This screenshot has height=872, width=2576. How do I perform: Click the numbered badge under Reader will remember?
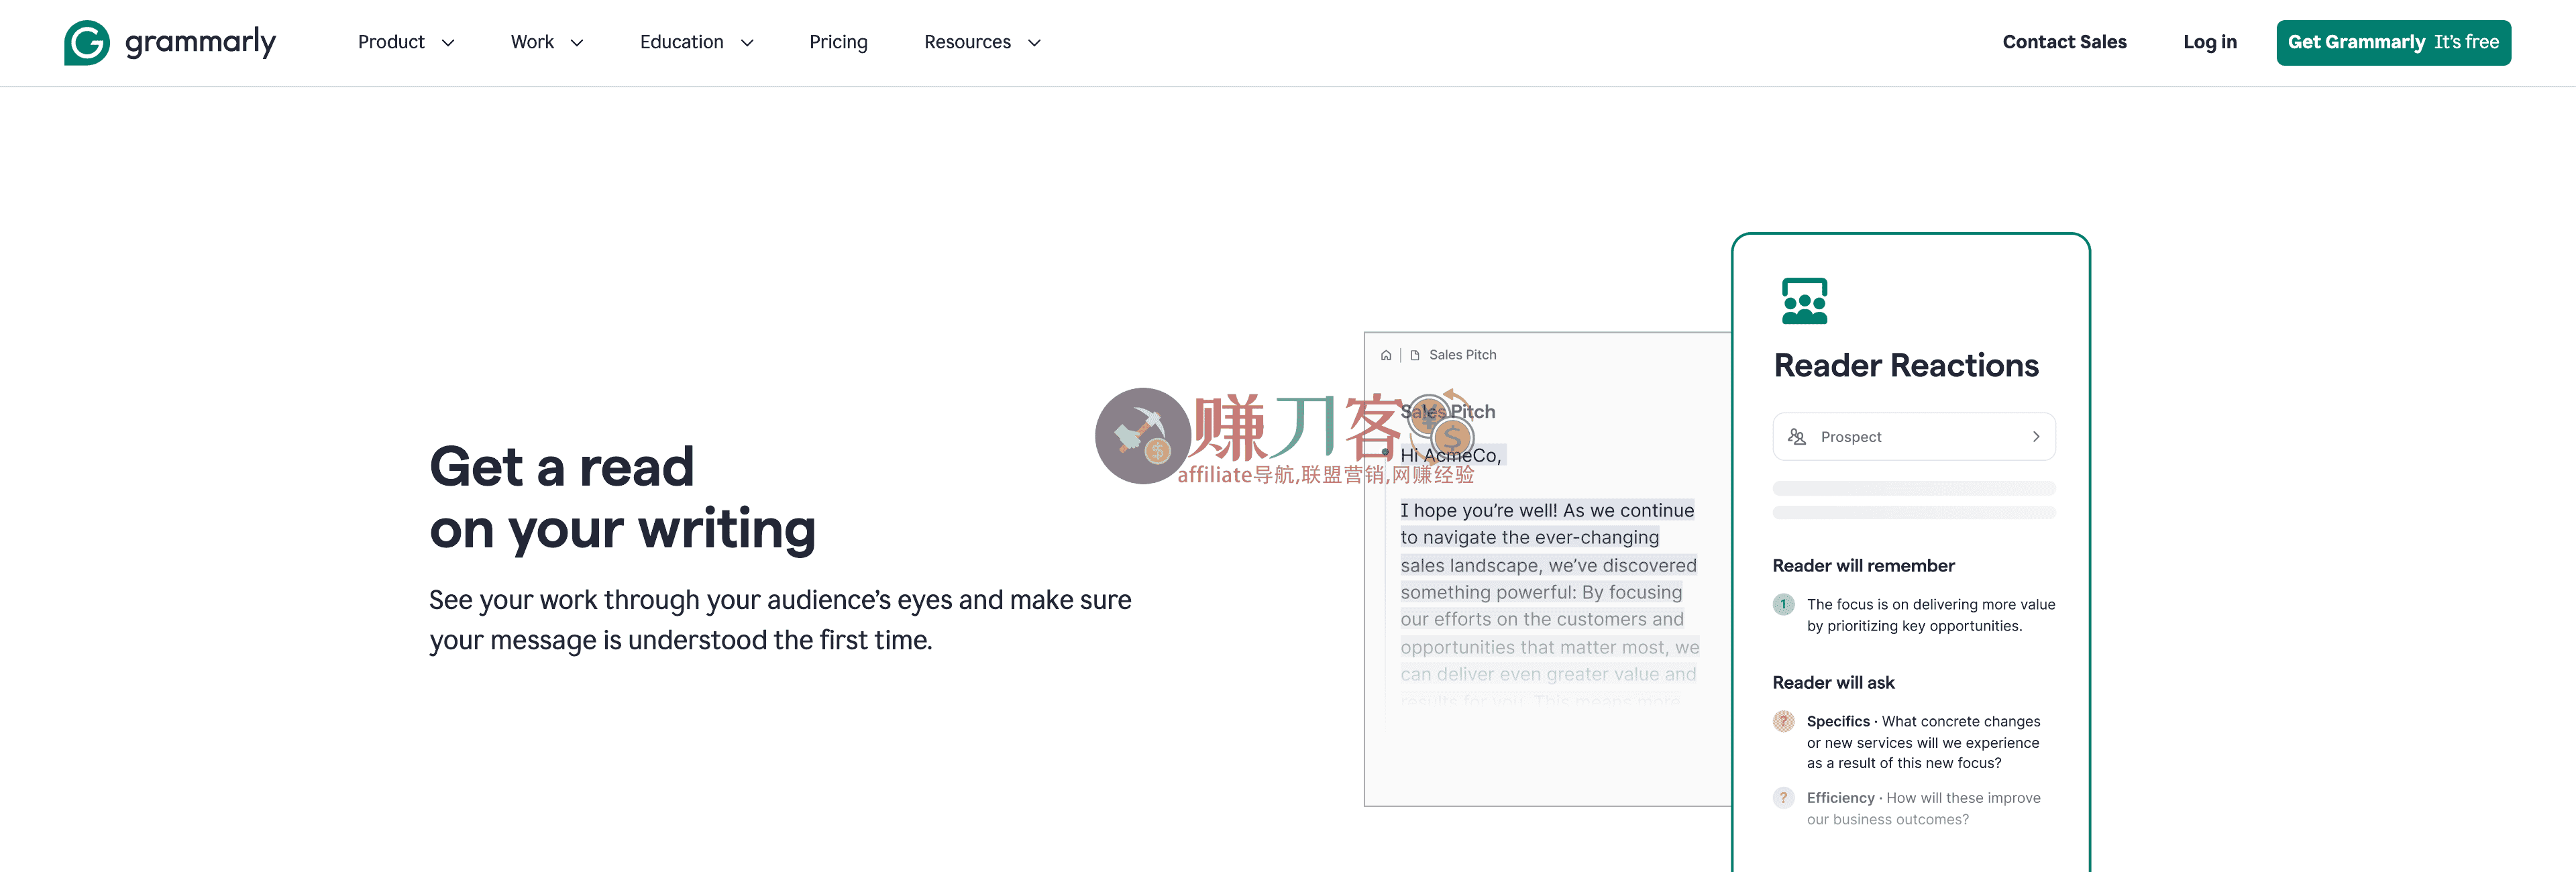point(1784,604)
